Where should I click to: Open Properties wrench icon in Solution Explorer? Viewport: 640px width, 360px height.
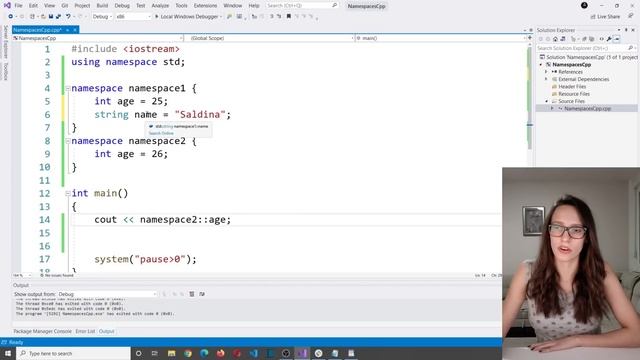[609, 39]
